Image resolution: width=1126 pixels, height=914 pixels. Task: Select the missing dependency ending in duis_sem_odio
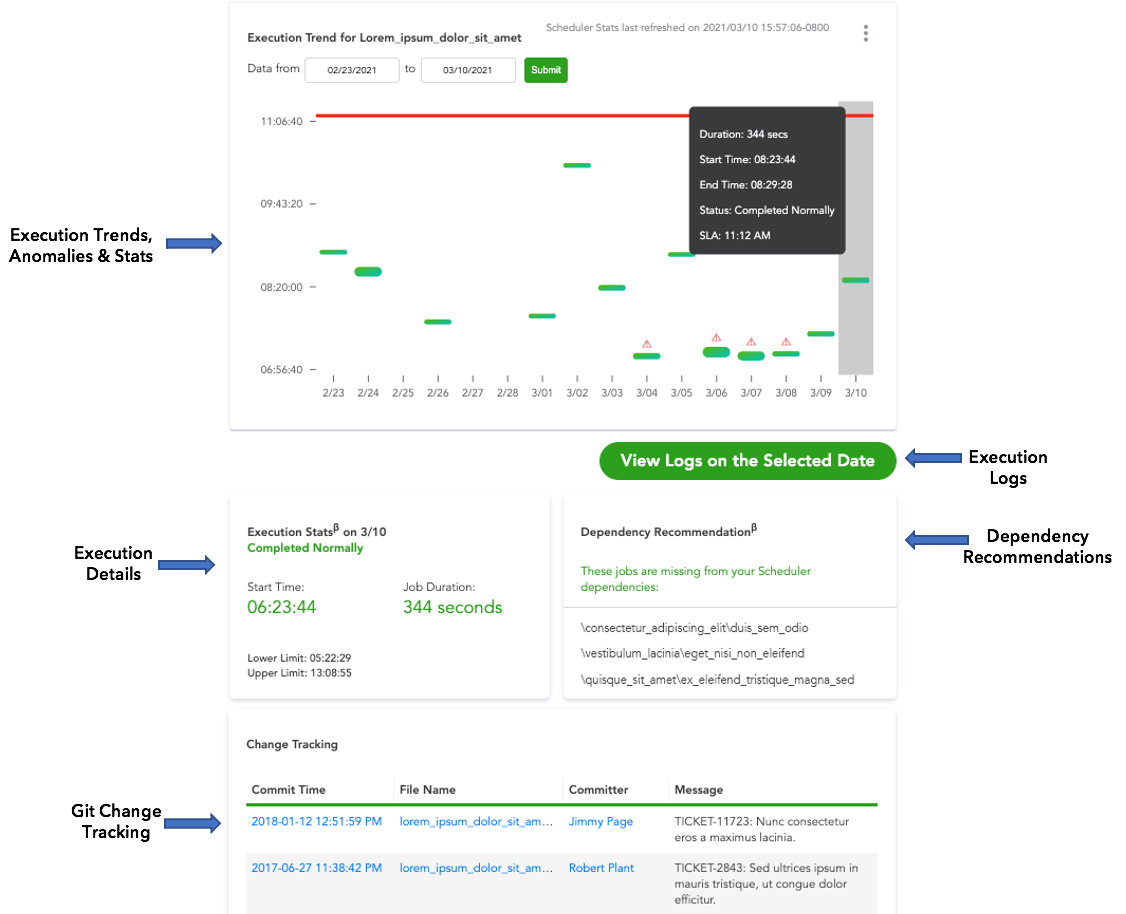click(x=694, y=628)
